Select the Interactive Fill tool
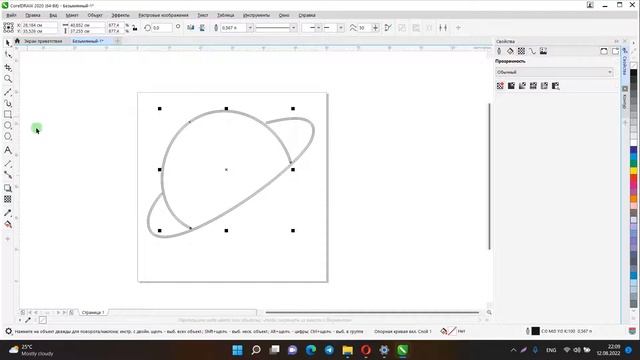 pos(8,224)
